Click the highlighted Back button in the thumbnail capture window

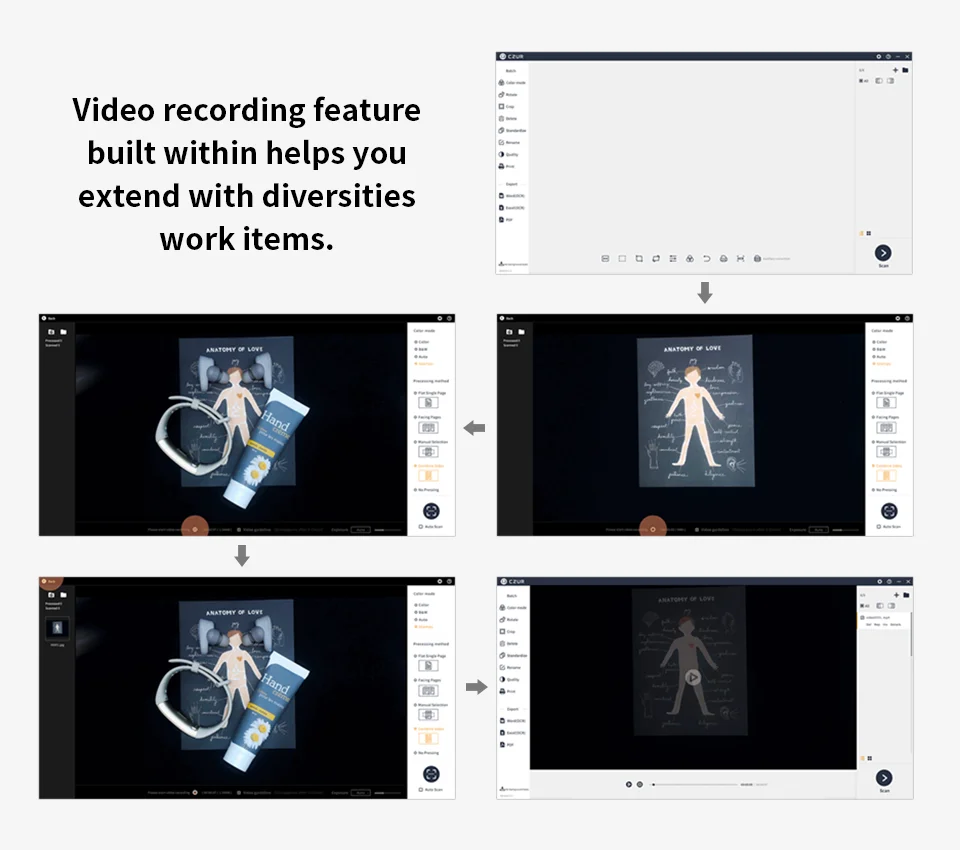pyautogui.click(x=50, y=582)
